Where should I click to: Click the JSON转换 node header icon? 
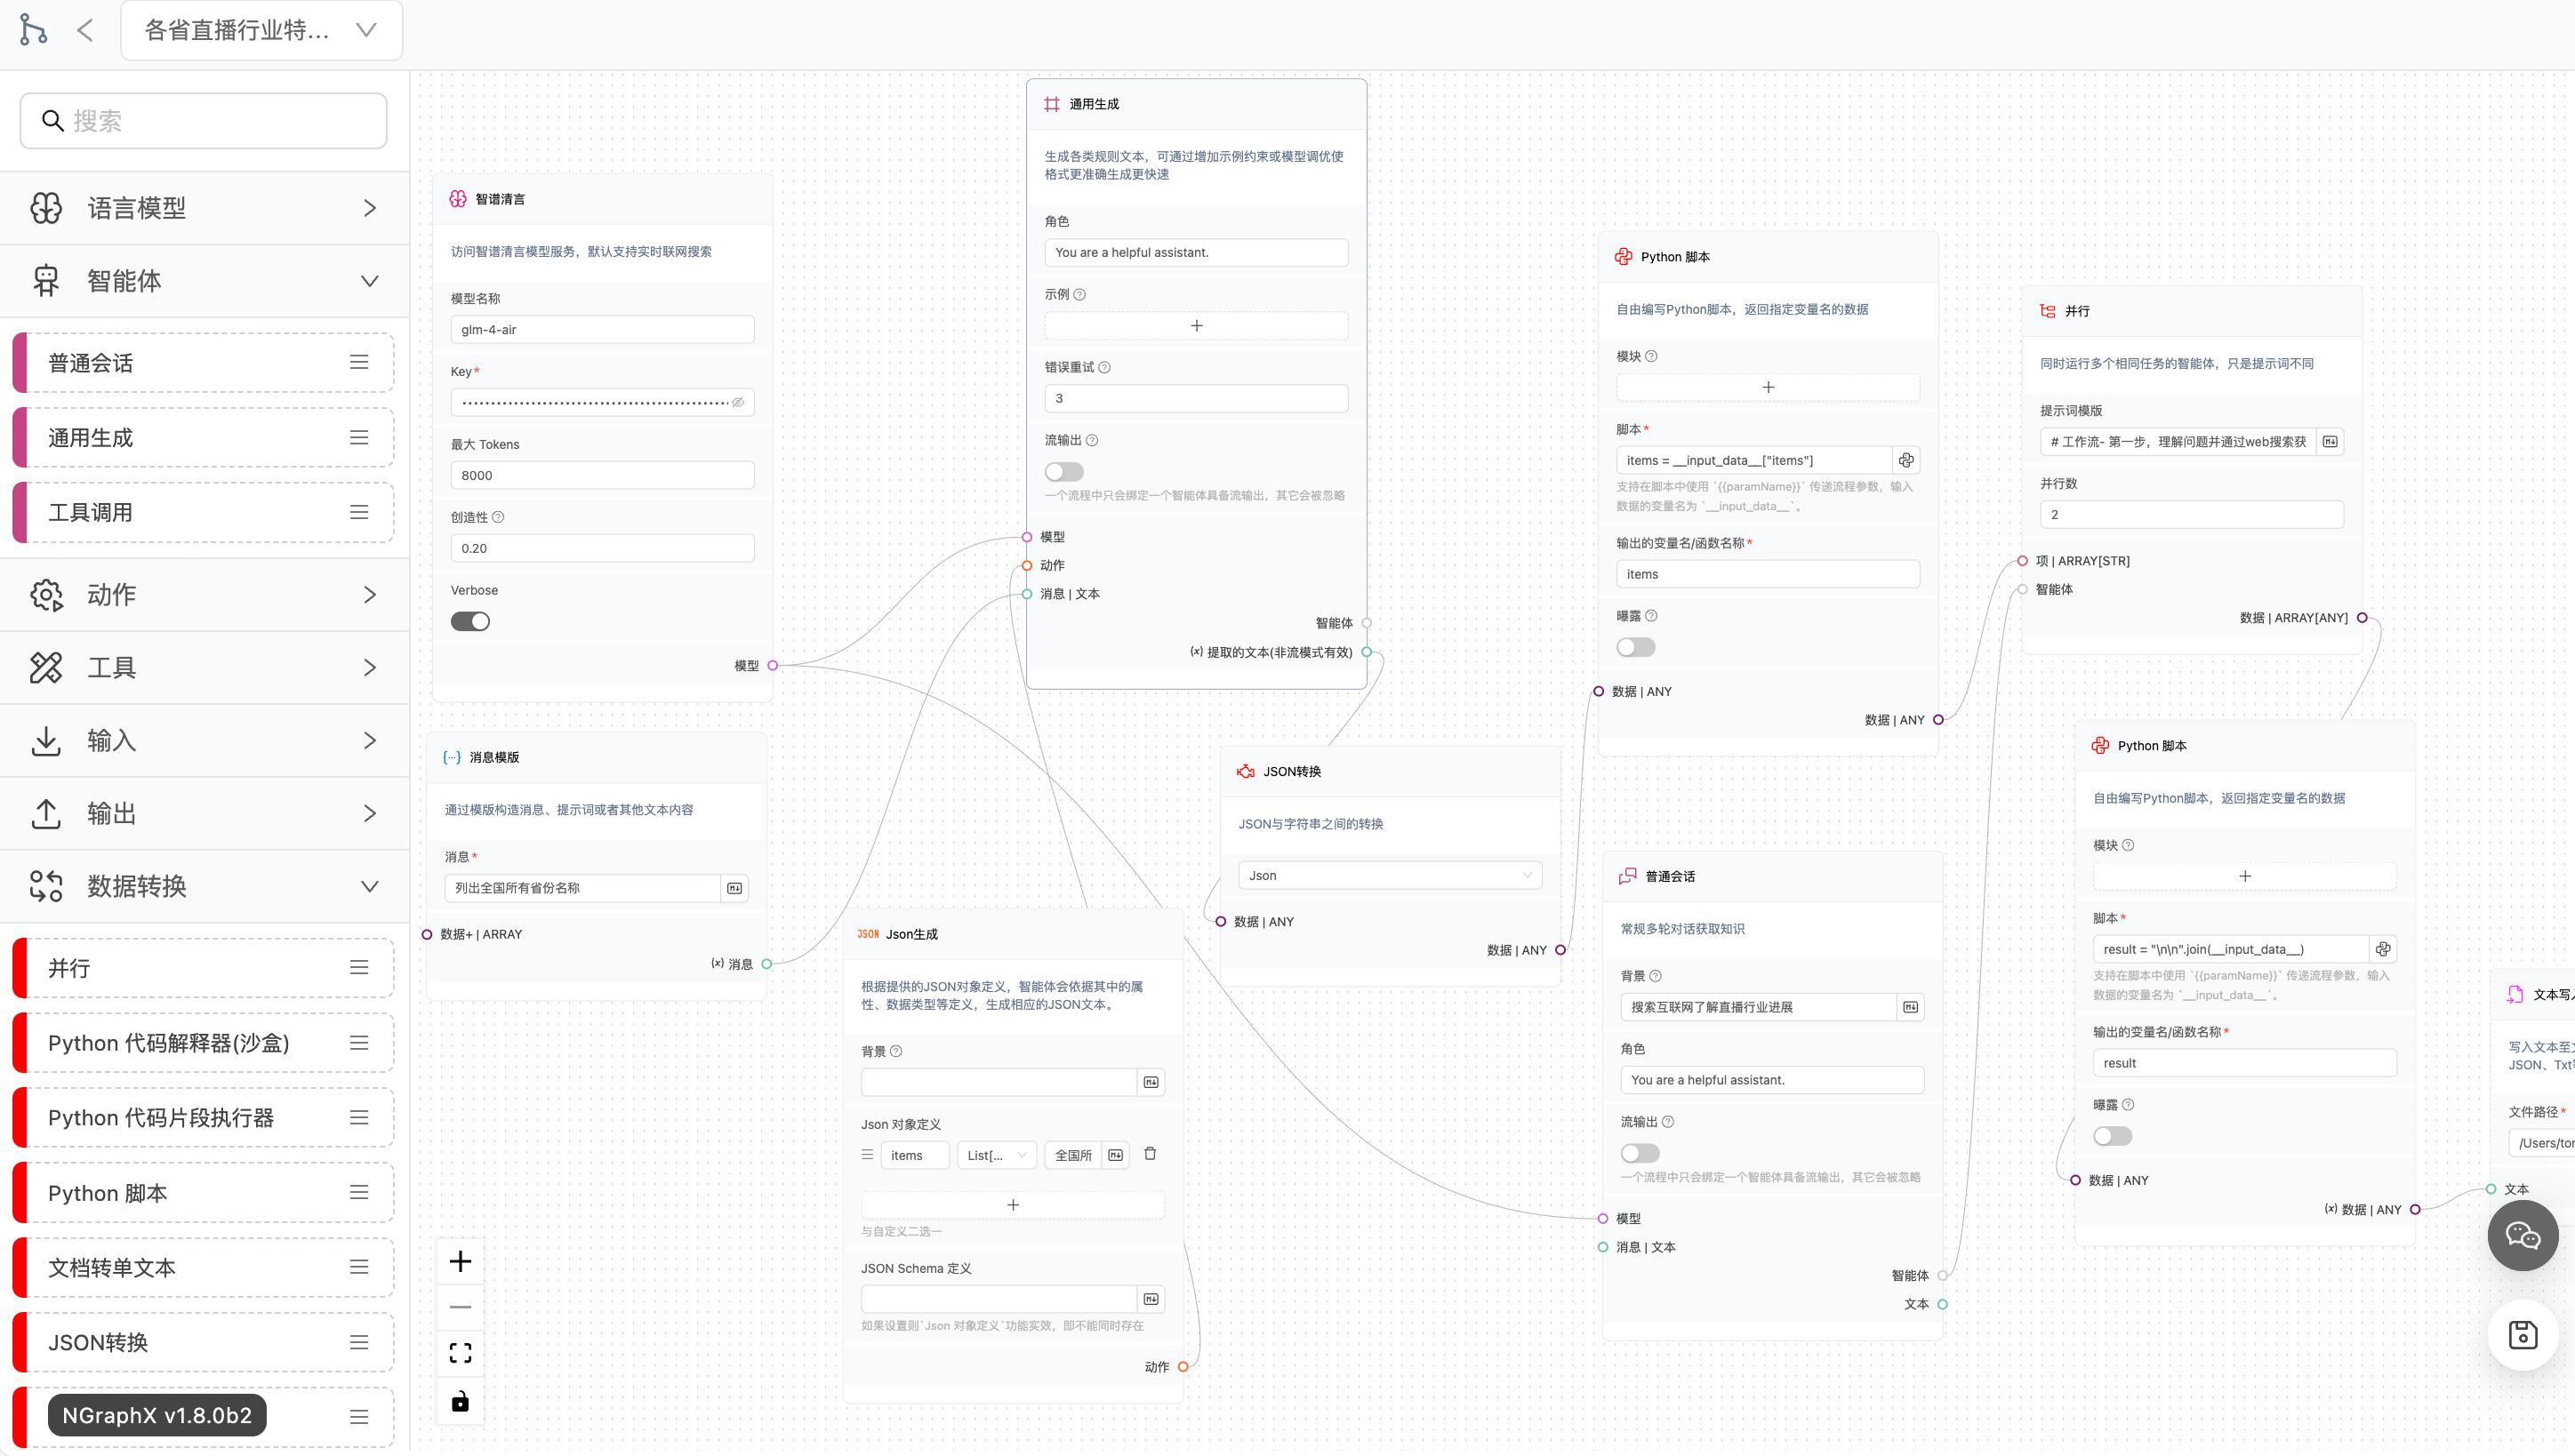(x=1246, y=771)
